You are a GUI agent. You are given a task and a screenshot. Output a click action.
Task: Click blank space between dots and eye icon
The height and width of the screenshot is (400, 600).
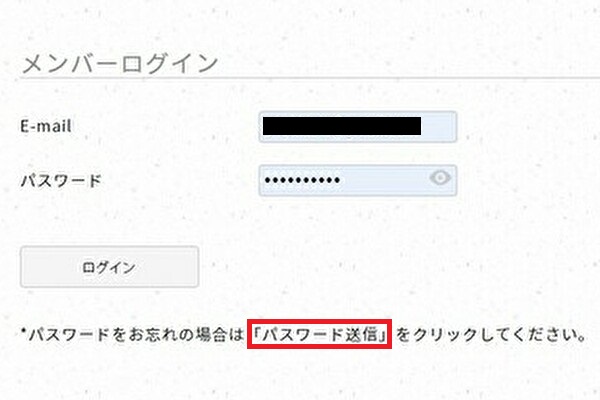coord(384,180)
